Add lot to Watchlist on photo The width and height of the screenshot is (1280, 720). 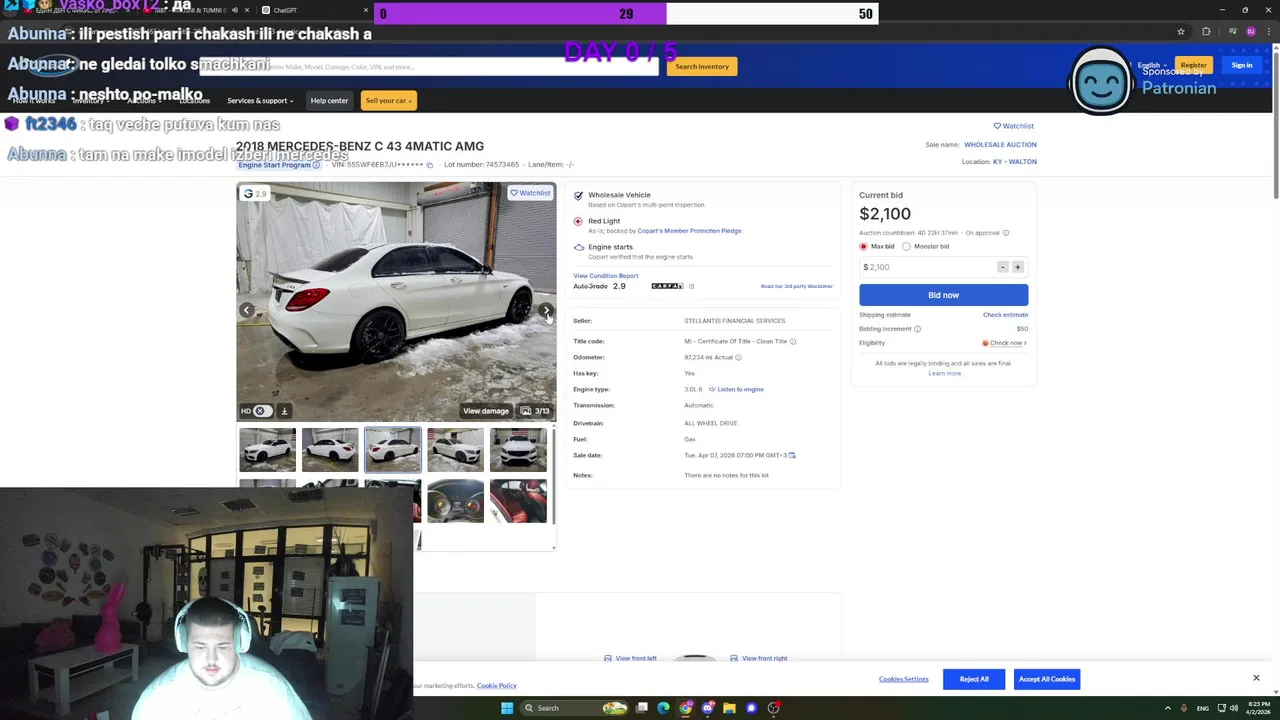click(x=530, y=193)
